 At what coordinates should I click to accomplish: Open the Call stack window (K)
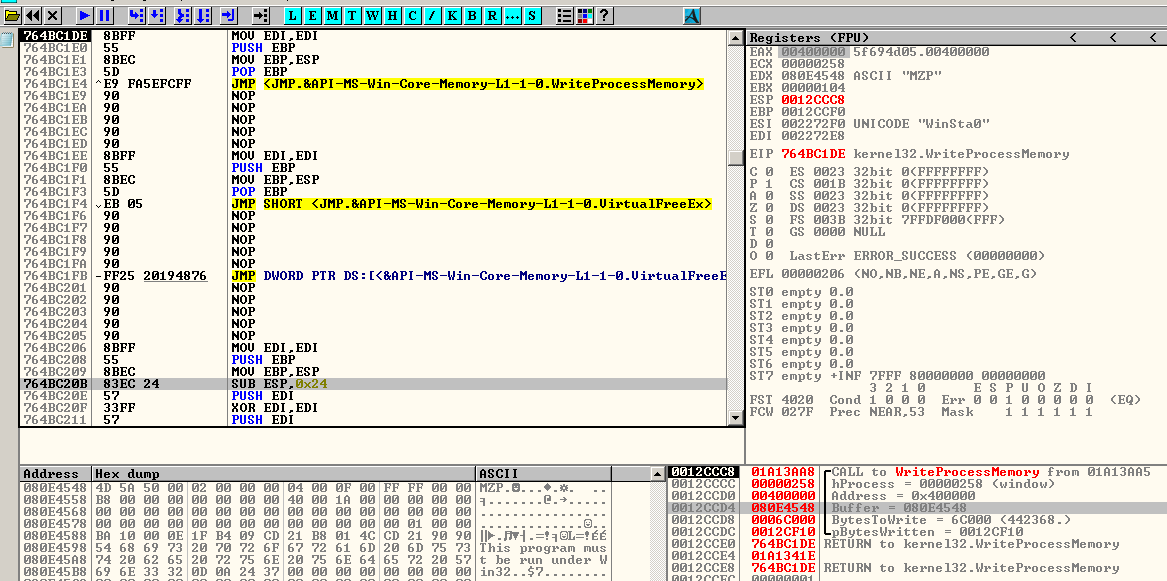[452, 16]
